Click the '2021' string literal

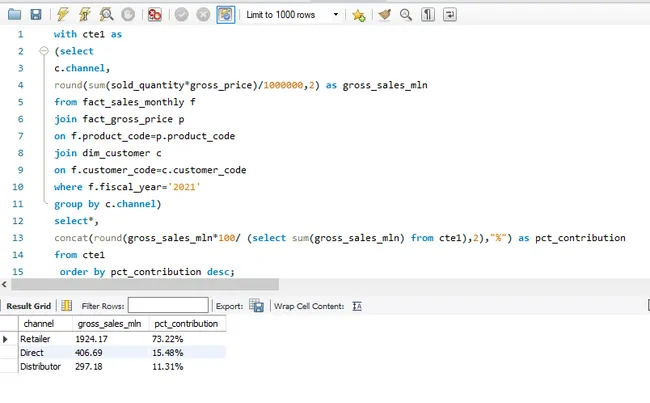pos(184,187)
